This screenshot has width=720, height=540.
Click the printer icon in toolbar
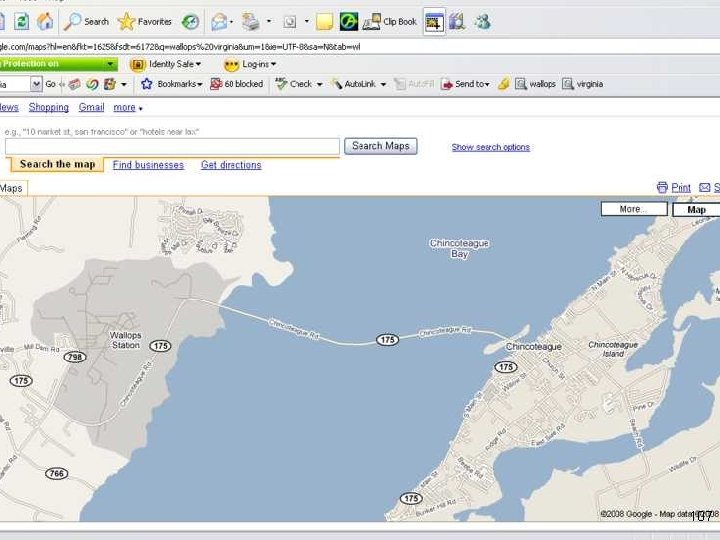[250, 21]
